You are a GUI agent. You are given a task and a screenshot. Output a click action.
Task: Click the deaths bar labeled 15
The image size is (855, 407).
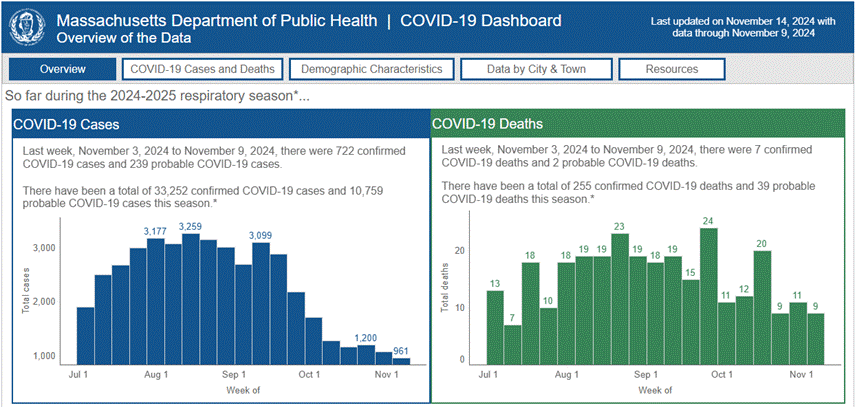pyautogui.click(x=690, y=322)
